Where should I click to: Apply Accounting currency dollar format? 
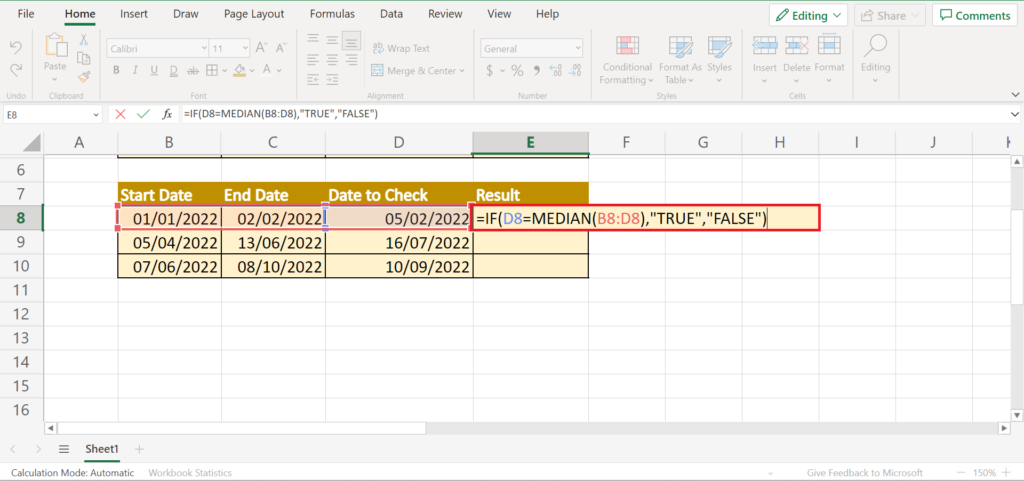coord(489,70)
